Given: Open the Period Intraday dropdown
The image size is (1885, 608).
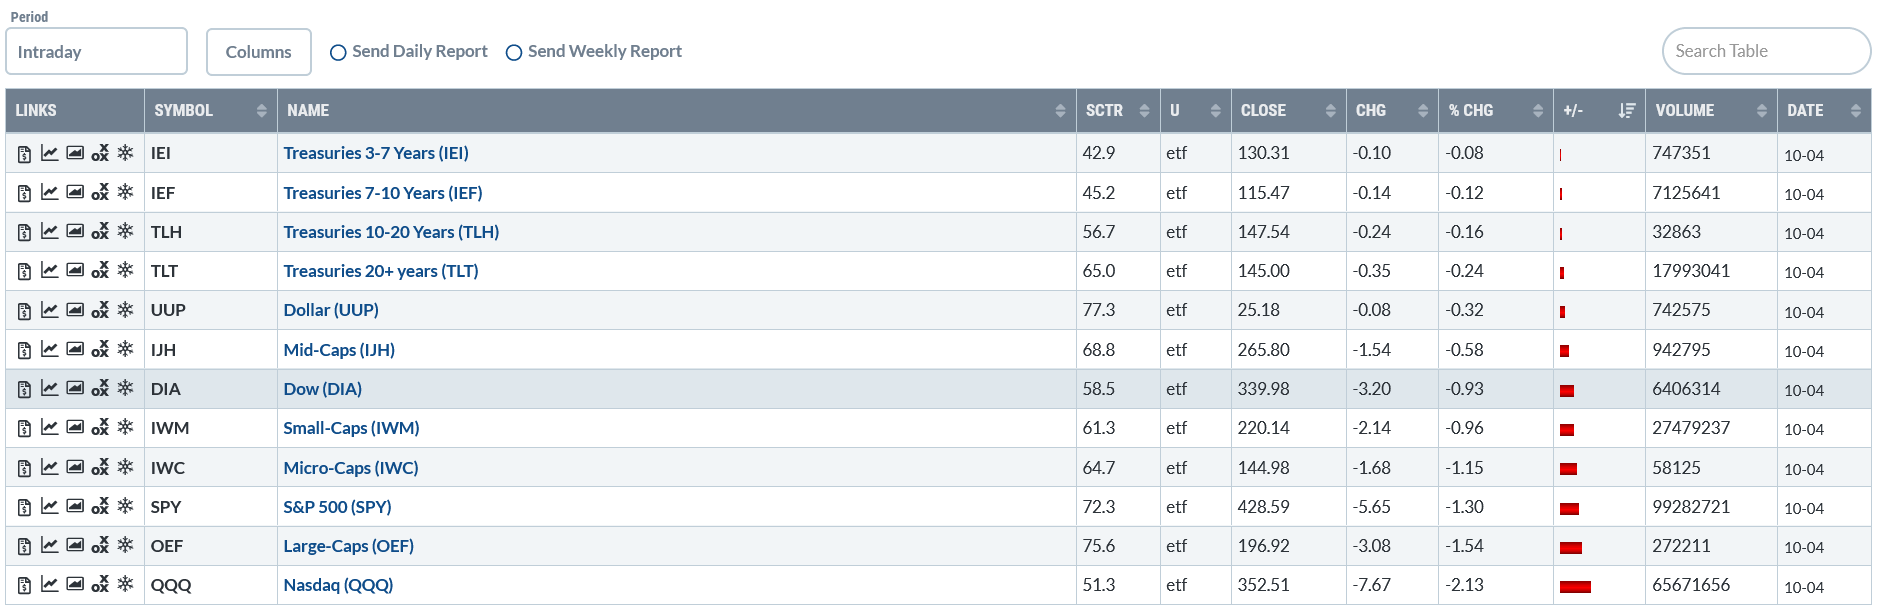Looking at the screenshot, I should pyautogui.click(x=96, y=51).
